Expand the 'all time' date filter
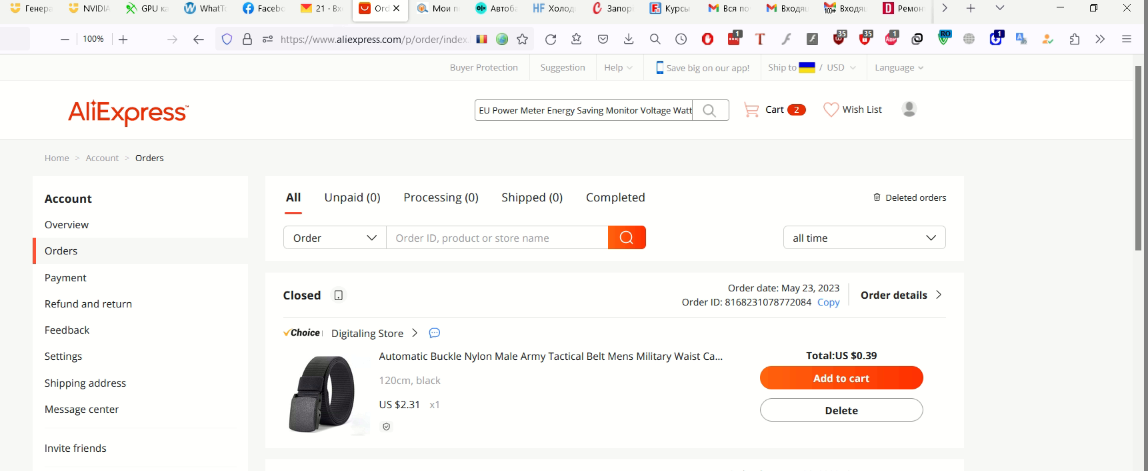 coord(864,237)
